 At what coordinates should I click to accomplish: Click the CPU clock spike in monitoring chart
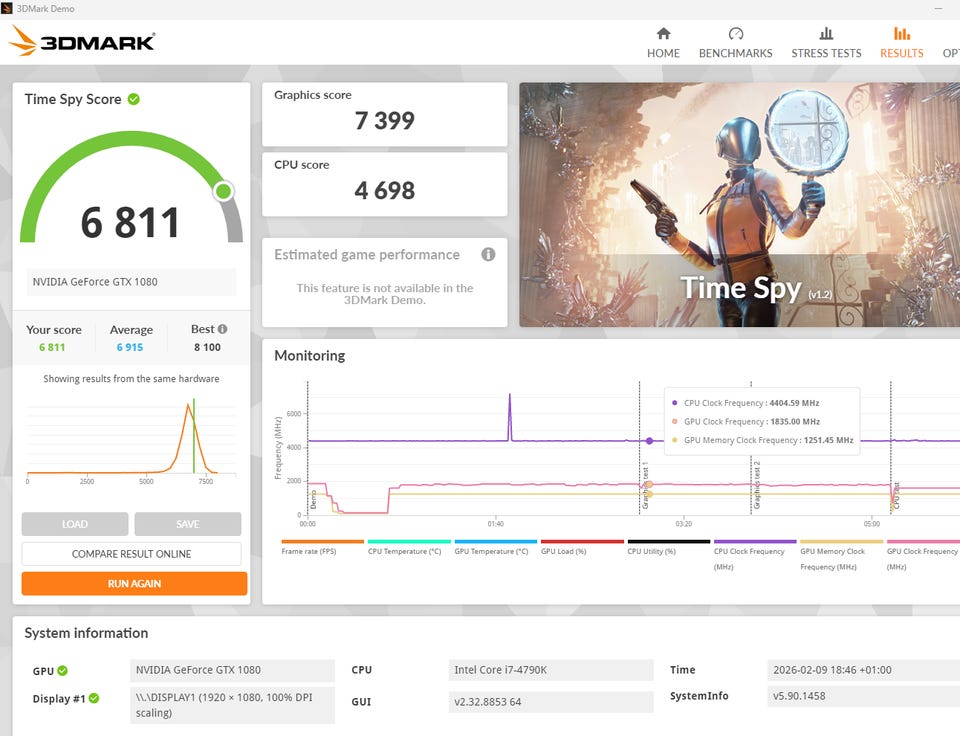coord(509,416)
